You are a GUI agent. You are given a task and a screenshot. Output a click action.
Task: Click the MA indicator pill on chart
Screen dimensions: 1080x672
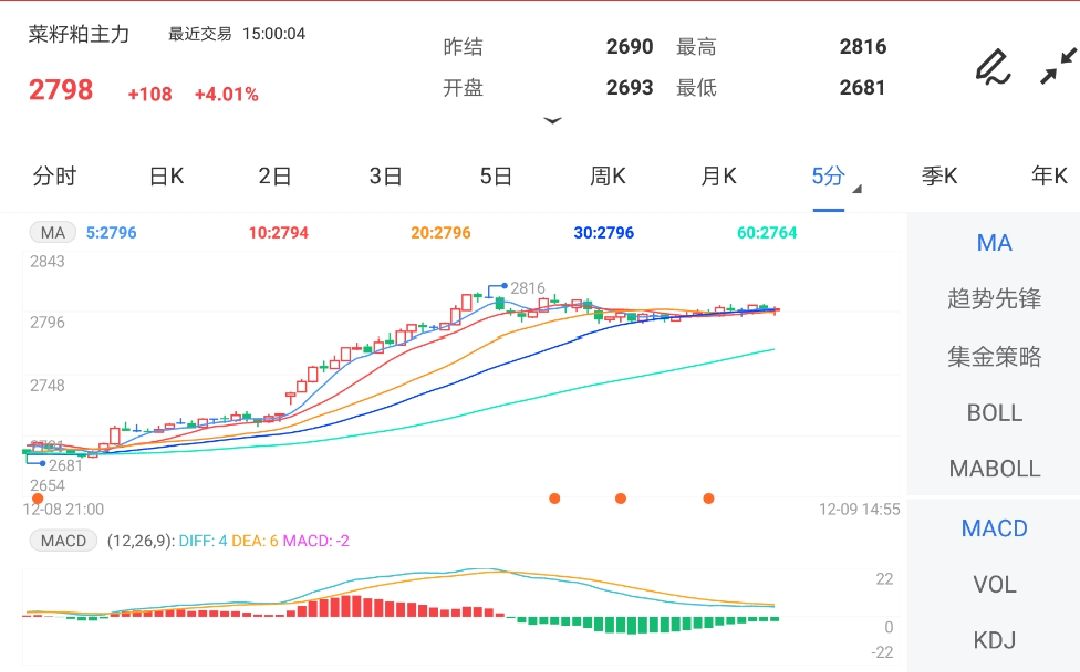tap(52, 233)
